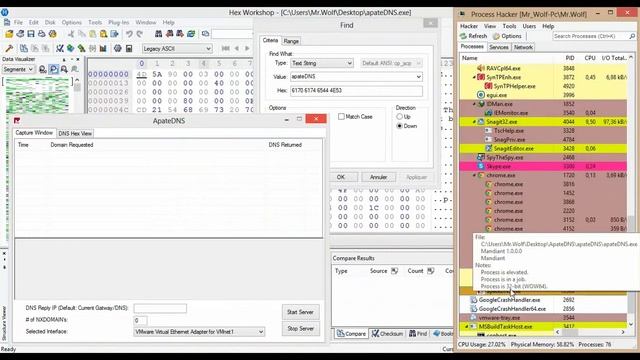640x360 pixels.
Task: Open the Checksum tab at bottom of Hex Workshop
Action: (x=387, y=334)
